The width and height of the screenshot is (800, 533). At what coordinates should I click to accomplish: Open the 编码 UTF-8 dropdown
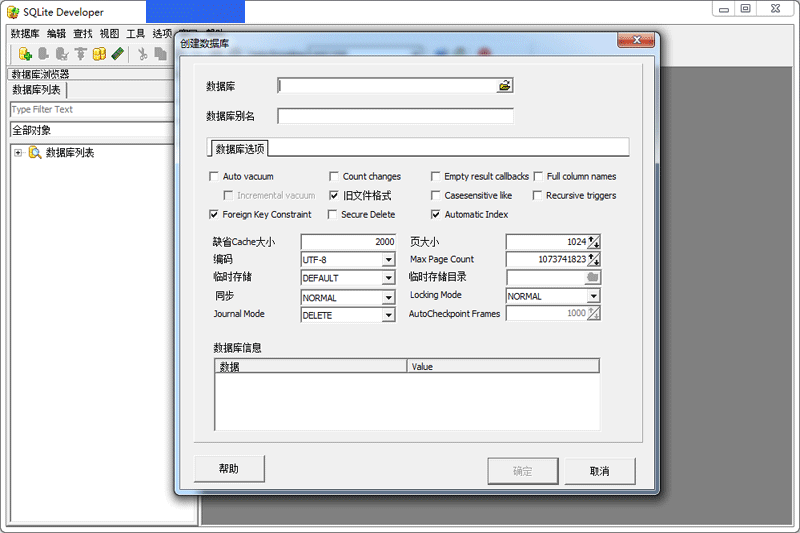tap(388, 260)
